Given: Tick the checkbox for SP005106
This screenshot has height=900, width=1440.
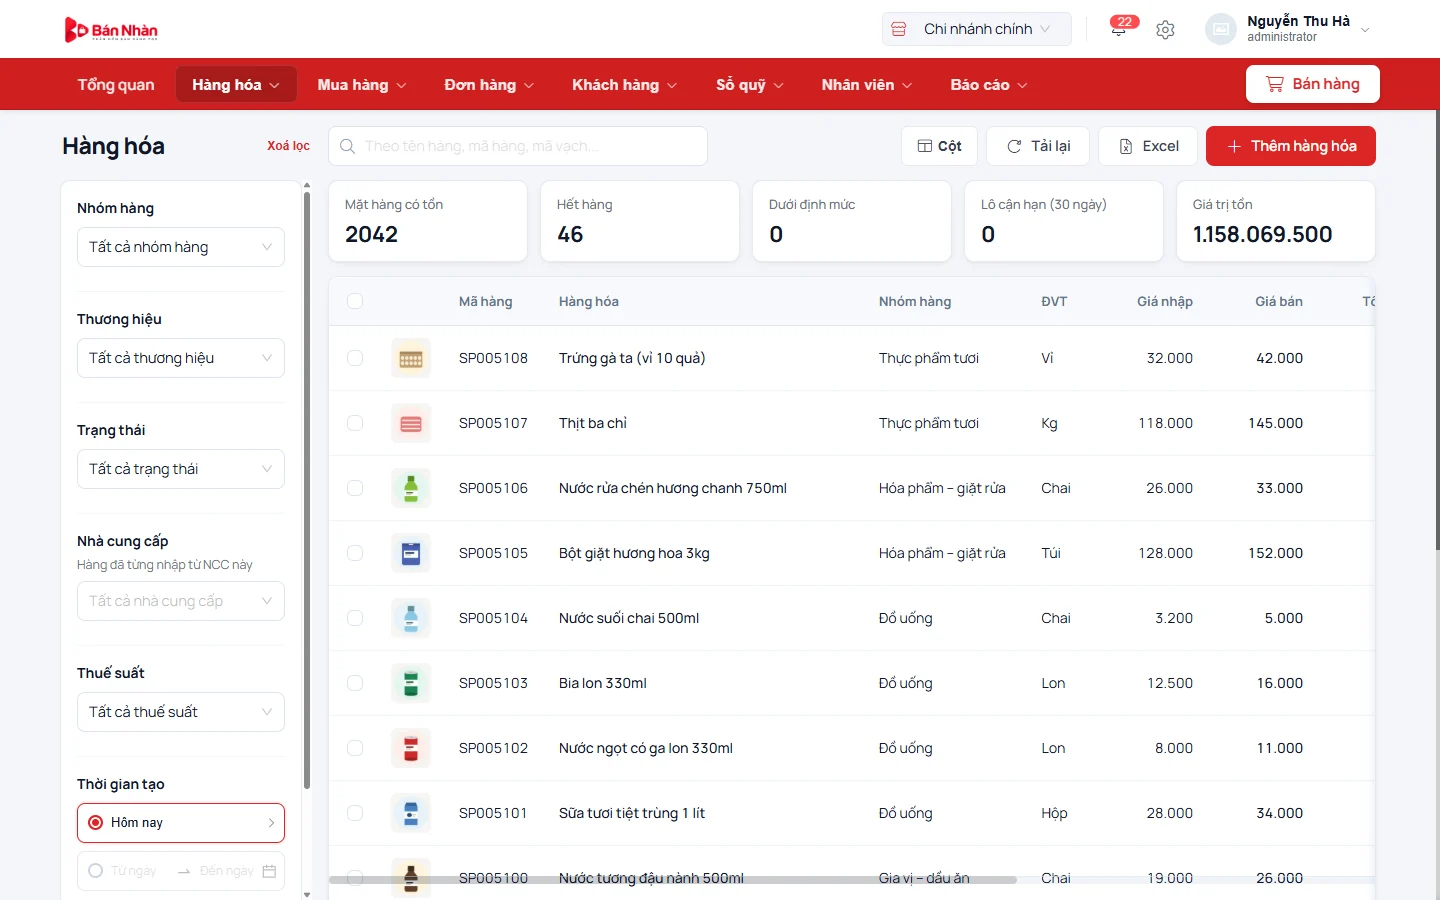Looking at the screenshot, I should tap(355, 488).
